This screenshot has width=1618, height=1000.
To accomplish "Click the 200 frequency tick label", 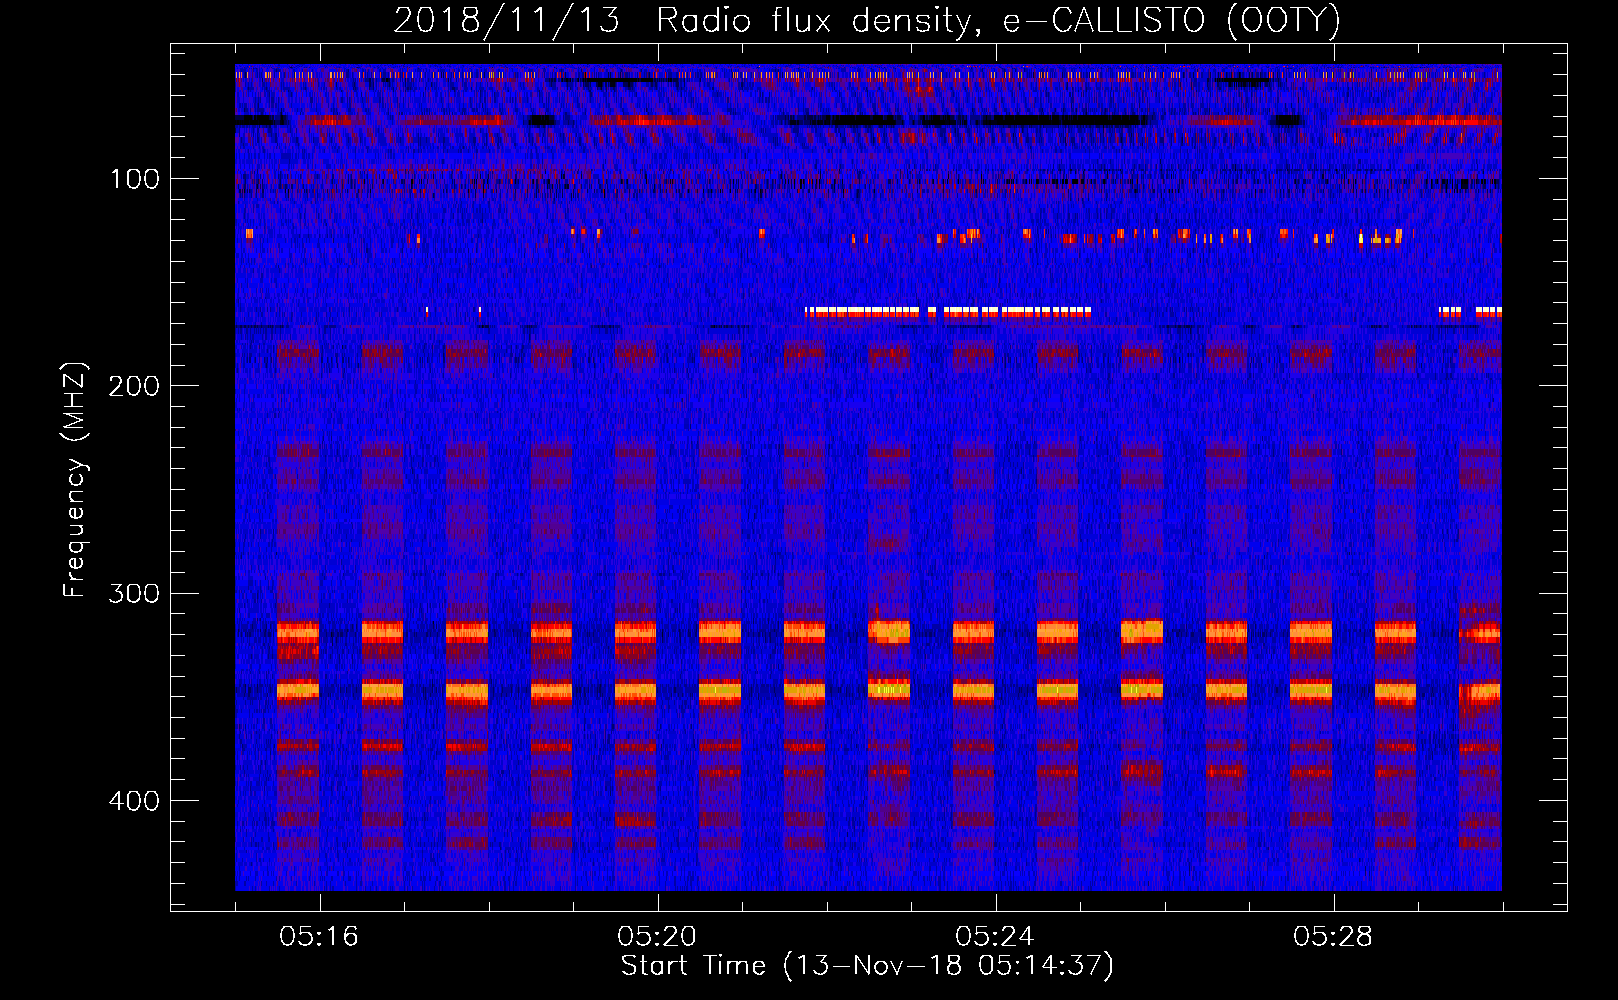I will [x=133, y=386].
